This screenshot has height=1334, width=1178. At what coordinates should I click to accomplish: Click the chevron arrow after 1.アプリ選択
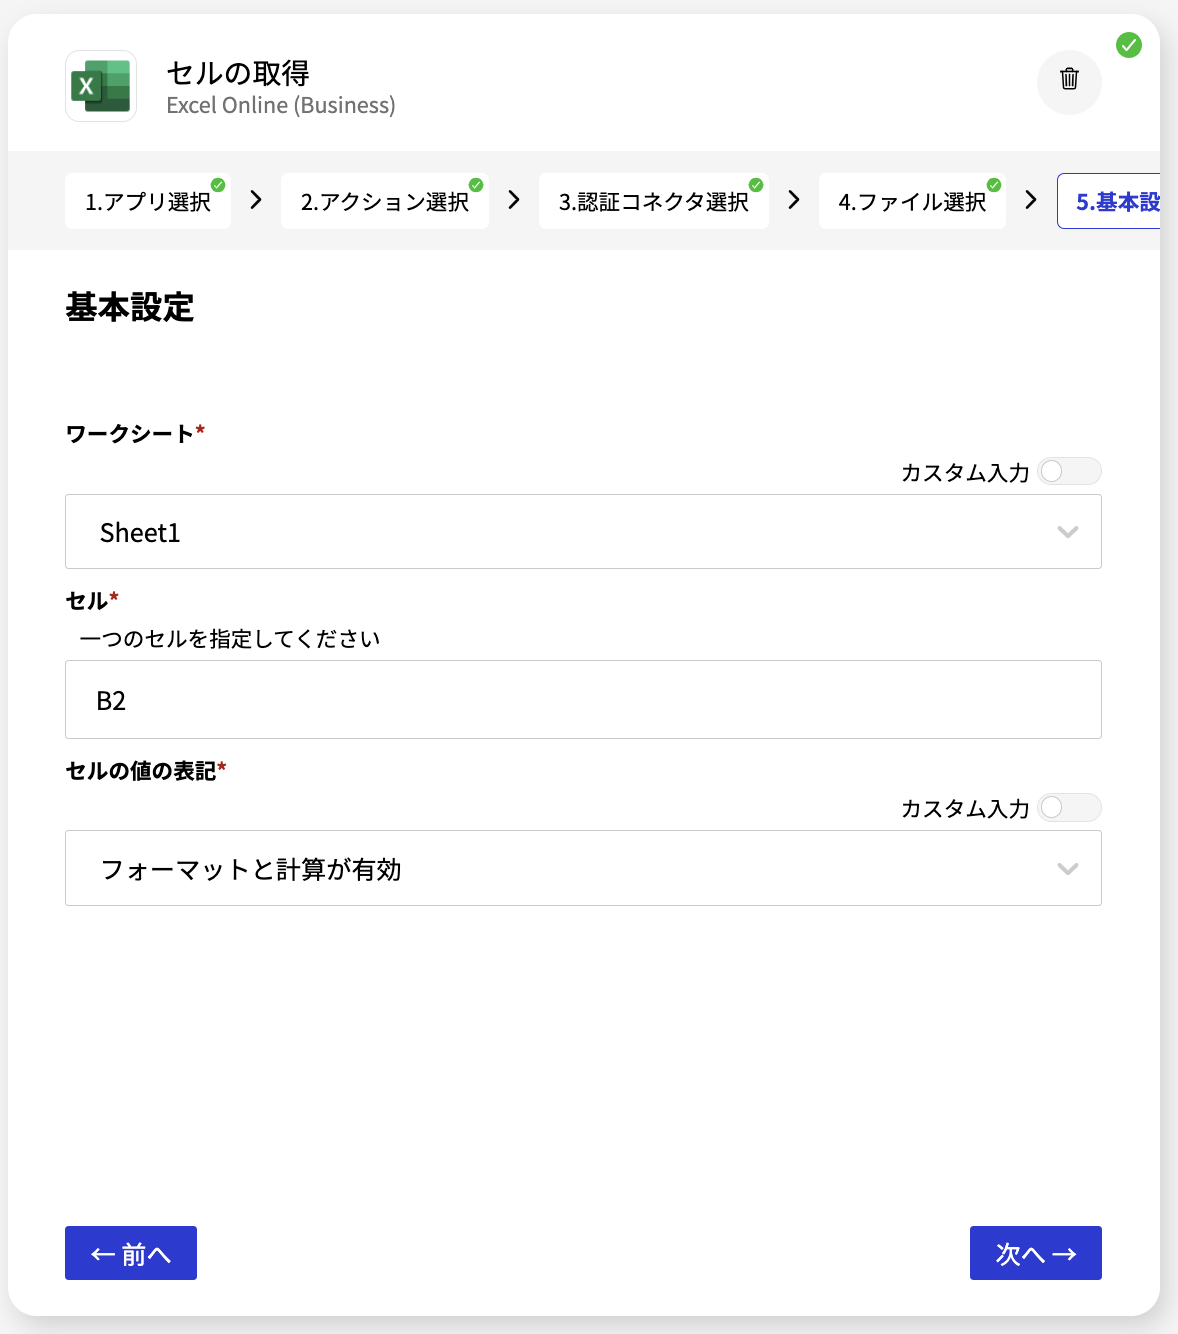(x=256, y=200)
